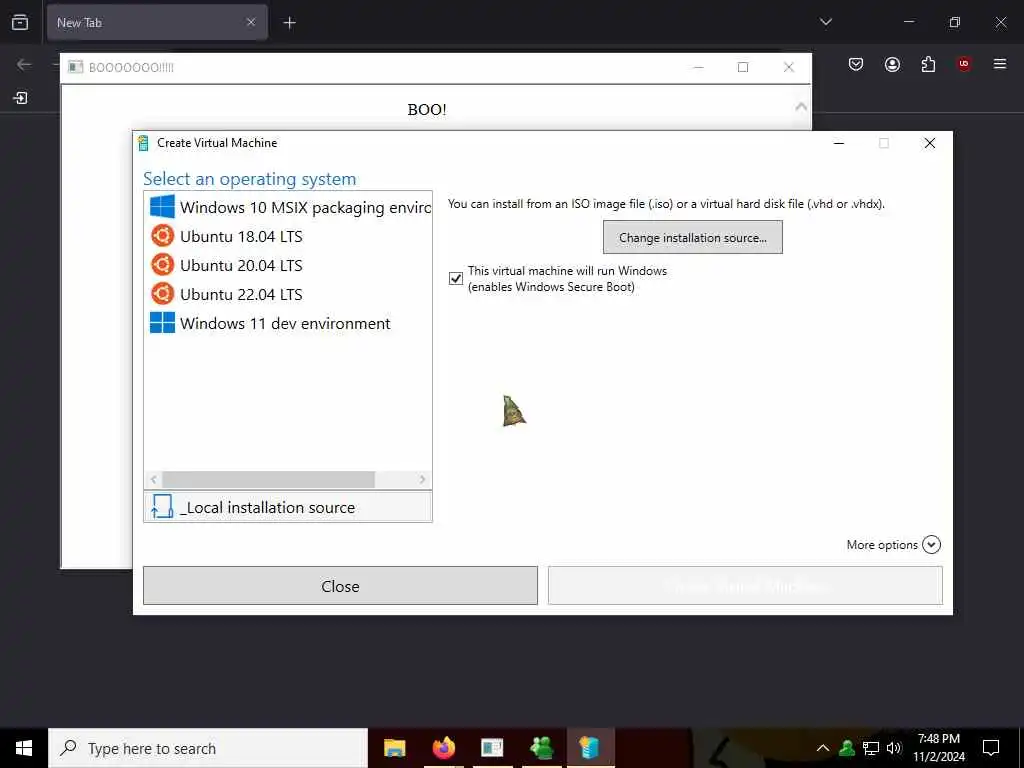Click the horizontal scrollbar thumb in OS list
Screen dimensions: 1024x768
tap(268, 479)
